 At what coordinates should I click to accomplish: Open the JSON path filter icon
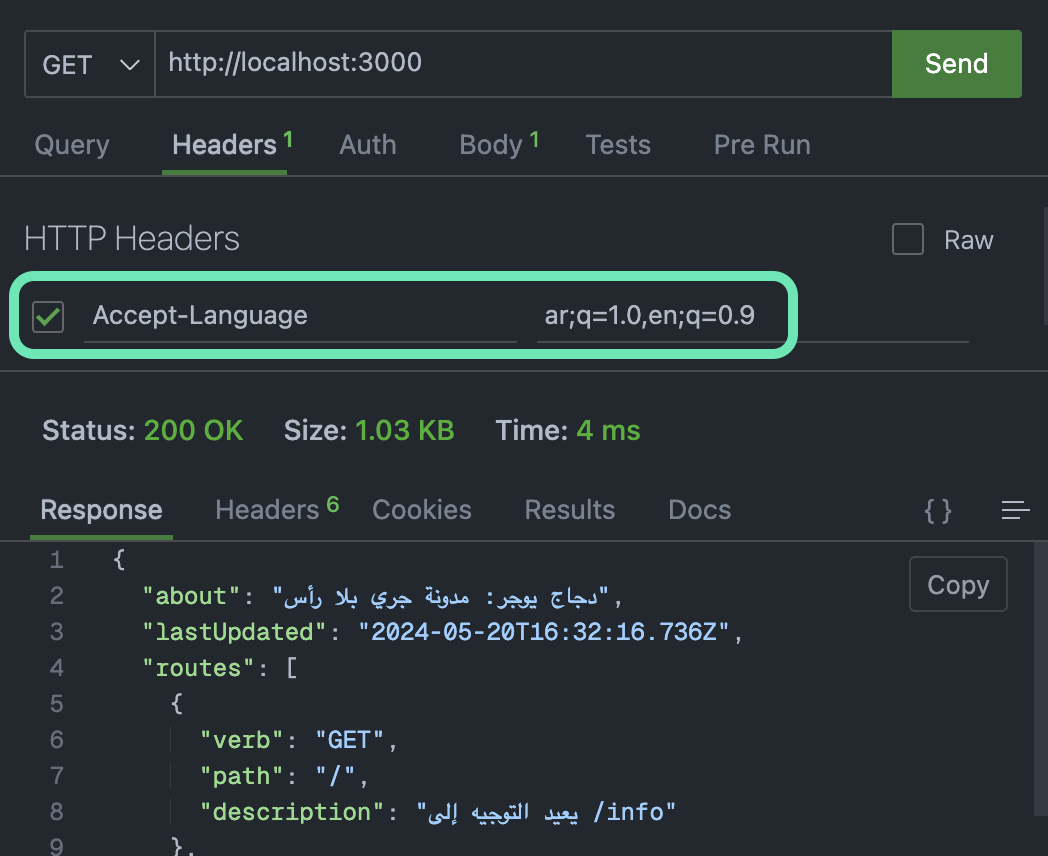tap(937, 510)
